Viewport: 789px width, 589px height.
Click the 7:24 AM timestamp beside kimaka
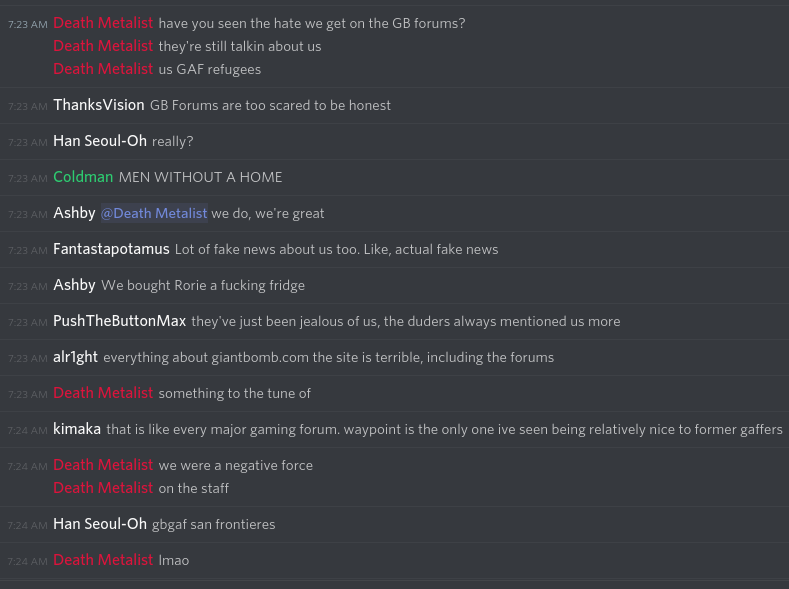tap(28, 430)
